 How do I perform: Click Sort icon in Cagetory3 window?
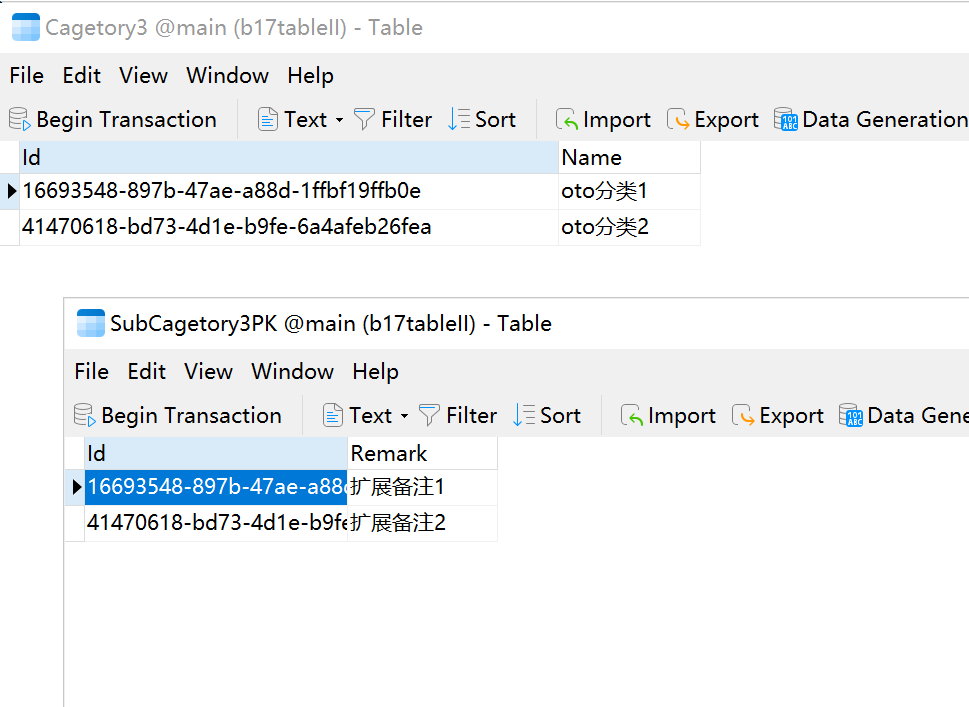[x=459, y=119]
